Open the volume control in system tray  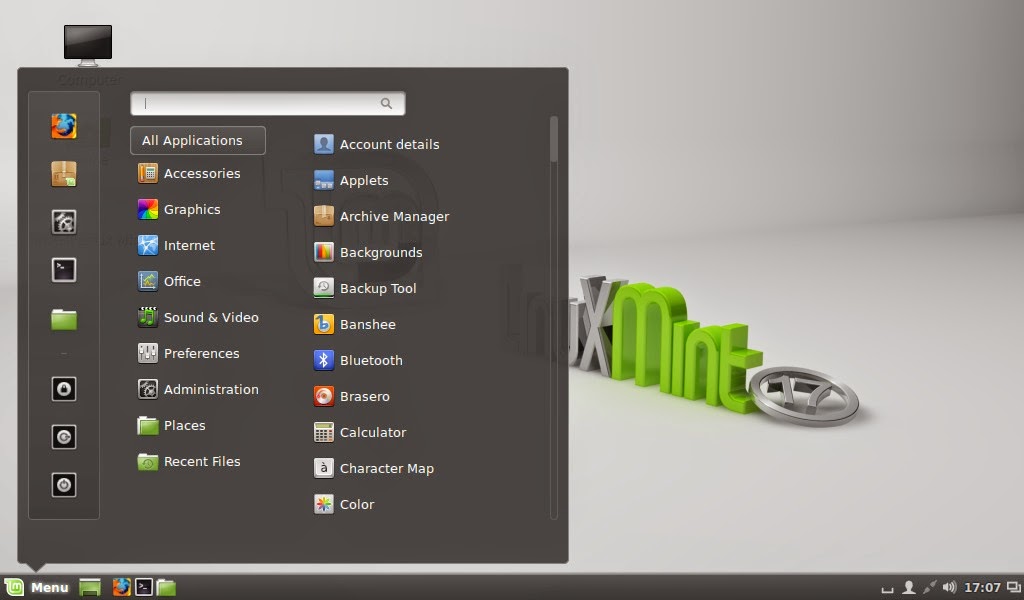click(950, 588)
